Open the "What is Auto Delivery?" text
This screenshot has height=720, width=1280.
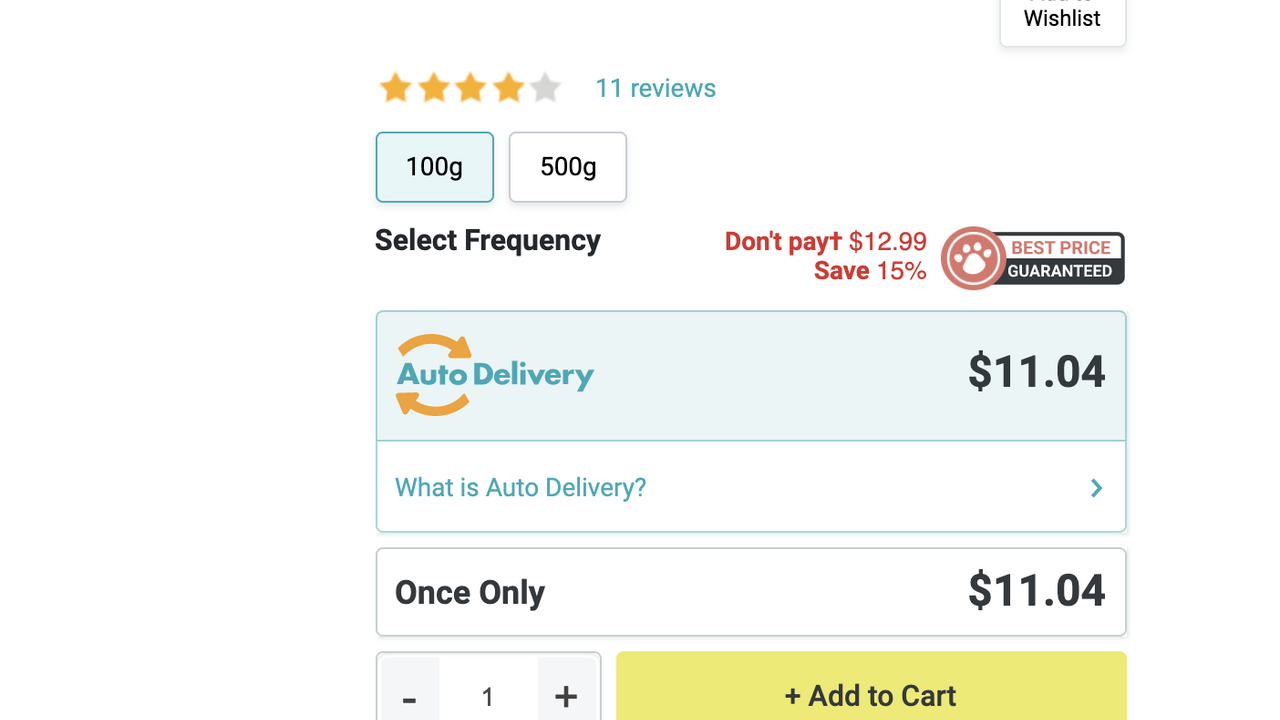coord(520,488)
